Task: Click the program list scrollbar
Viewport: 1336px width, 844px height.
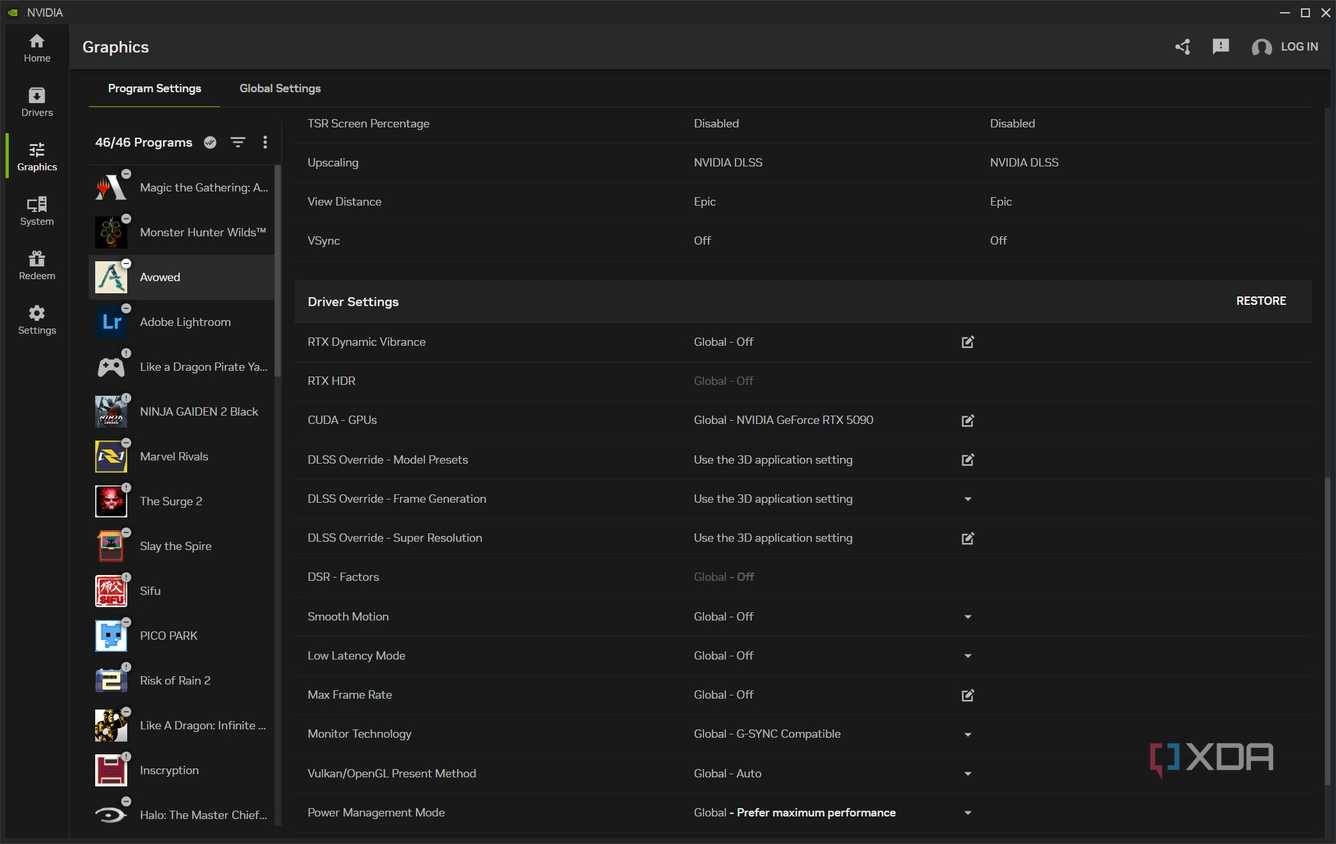Action: pos(278,271)
